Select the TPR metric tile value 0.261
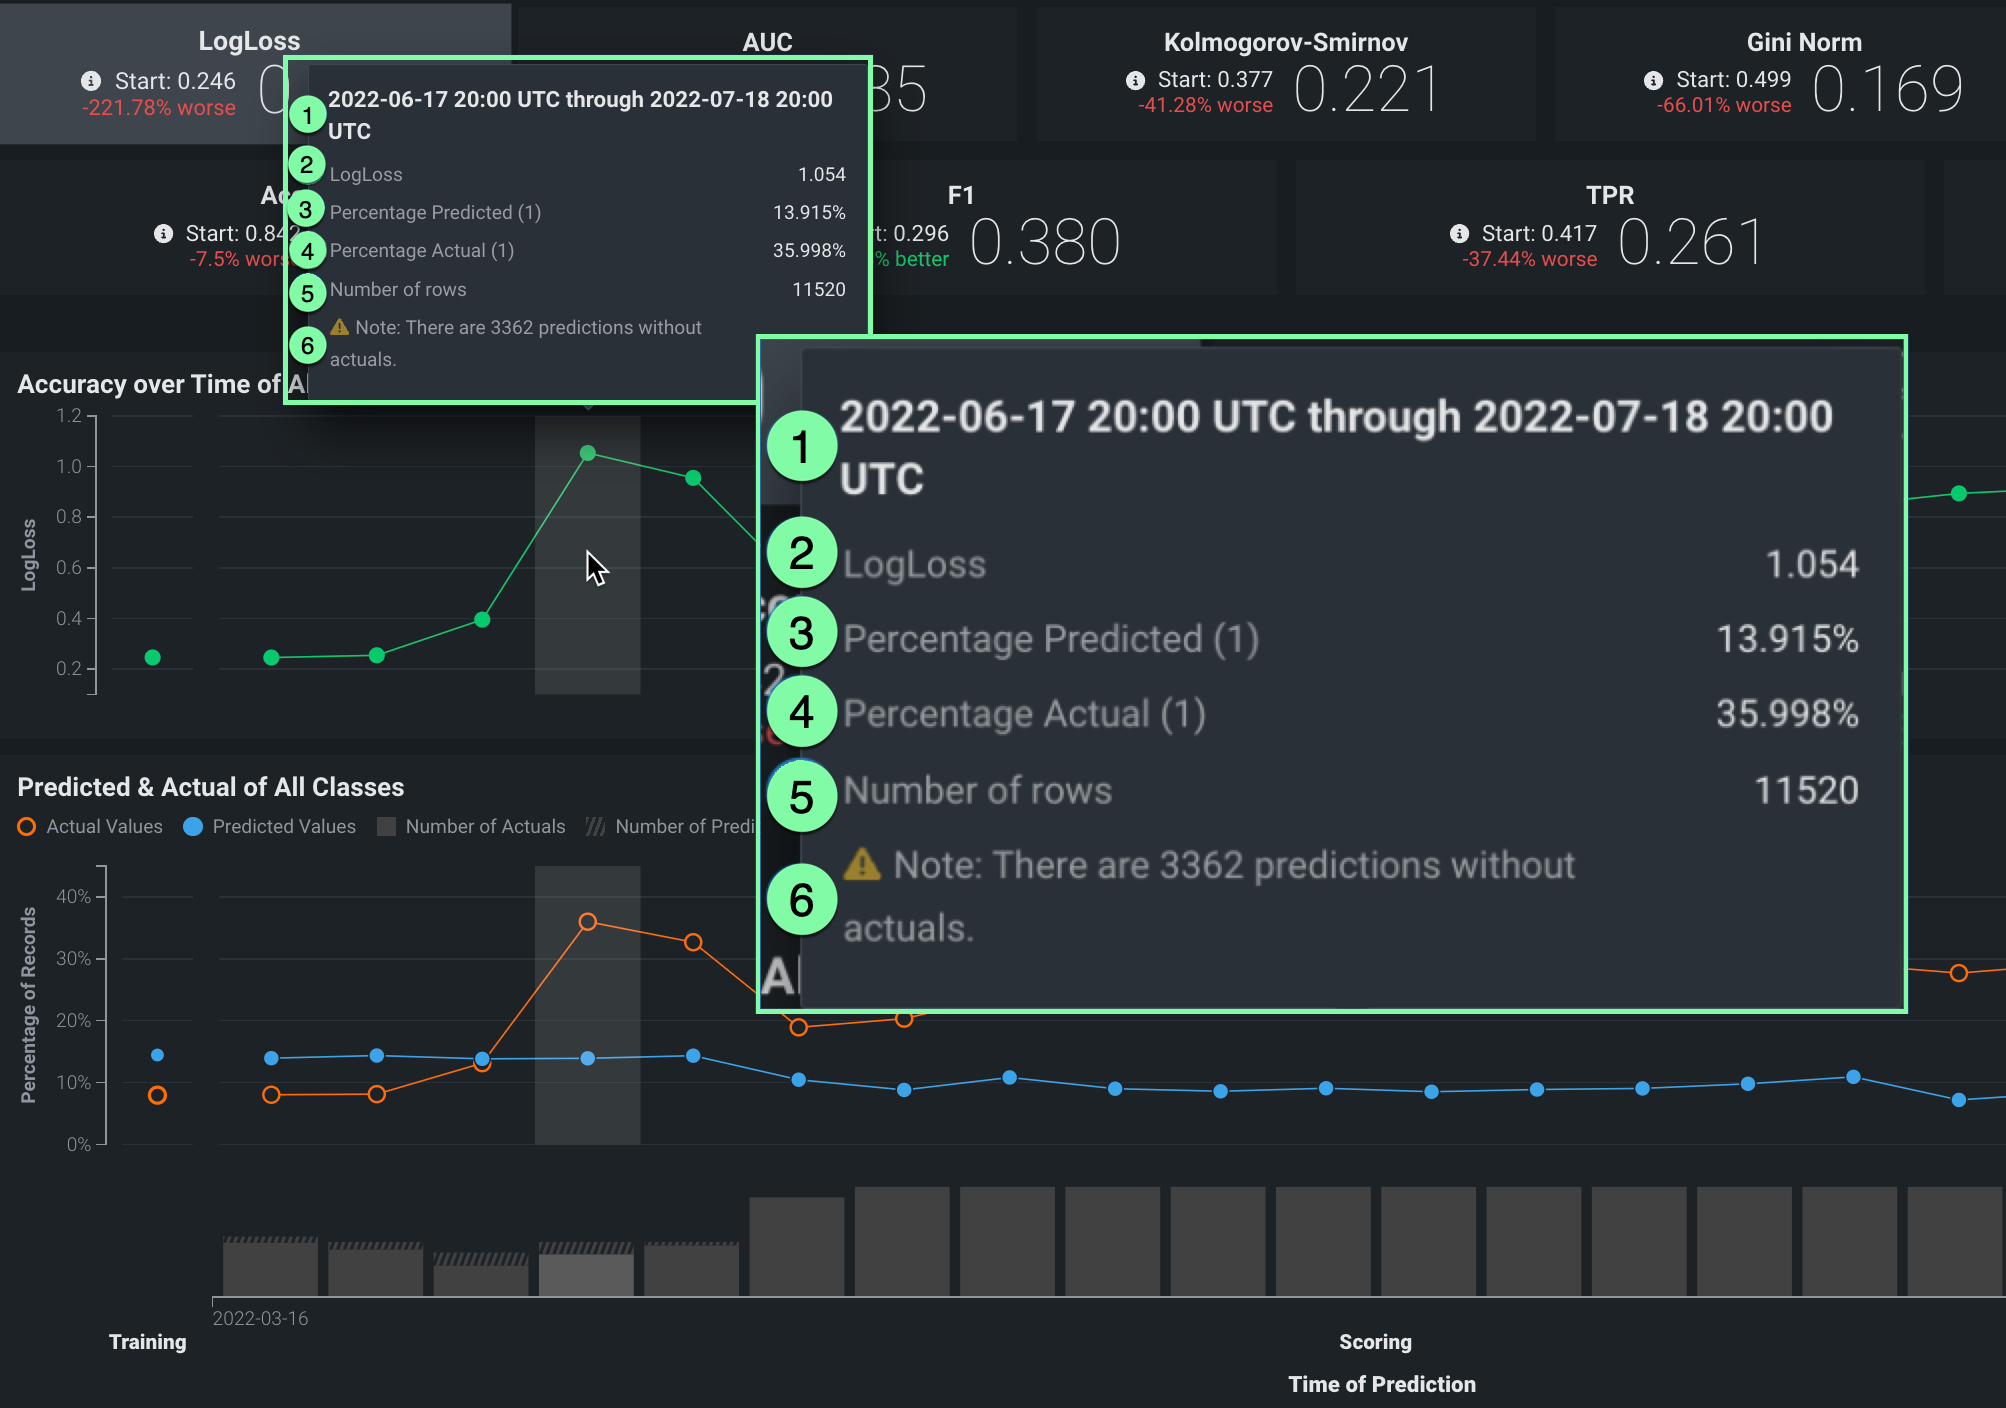The width and height of the screenshot is (2006, 1408). point(1690,243)
